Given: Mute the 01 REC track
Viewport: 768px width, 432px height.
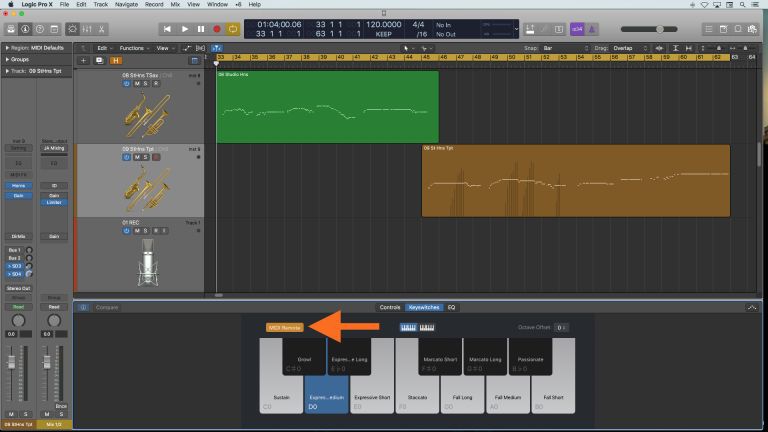Looking at the screenshot, I should (137, 231).
